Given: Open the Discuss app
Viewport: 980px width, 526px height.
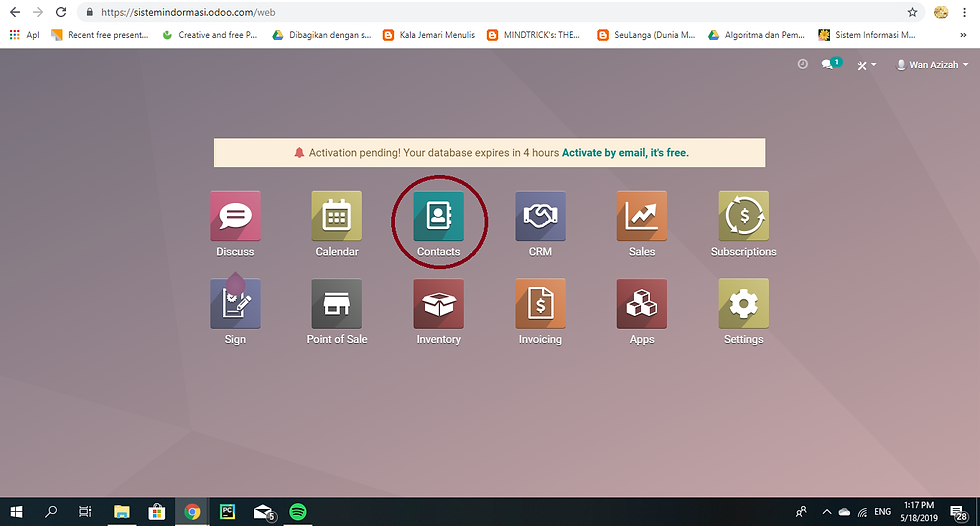Looking at the screenshot, I should (235, 216).
